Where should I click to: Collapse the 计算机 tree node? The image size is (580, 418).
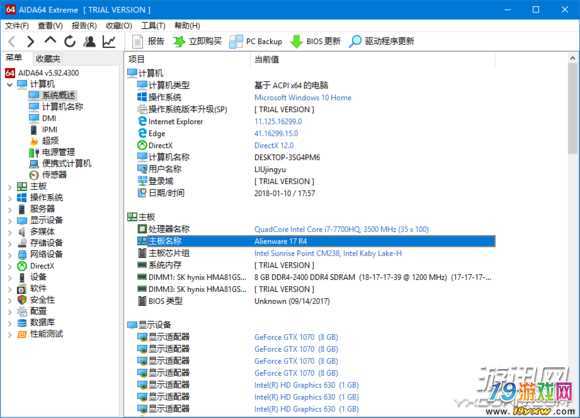[10, 84]
